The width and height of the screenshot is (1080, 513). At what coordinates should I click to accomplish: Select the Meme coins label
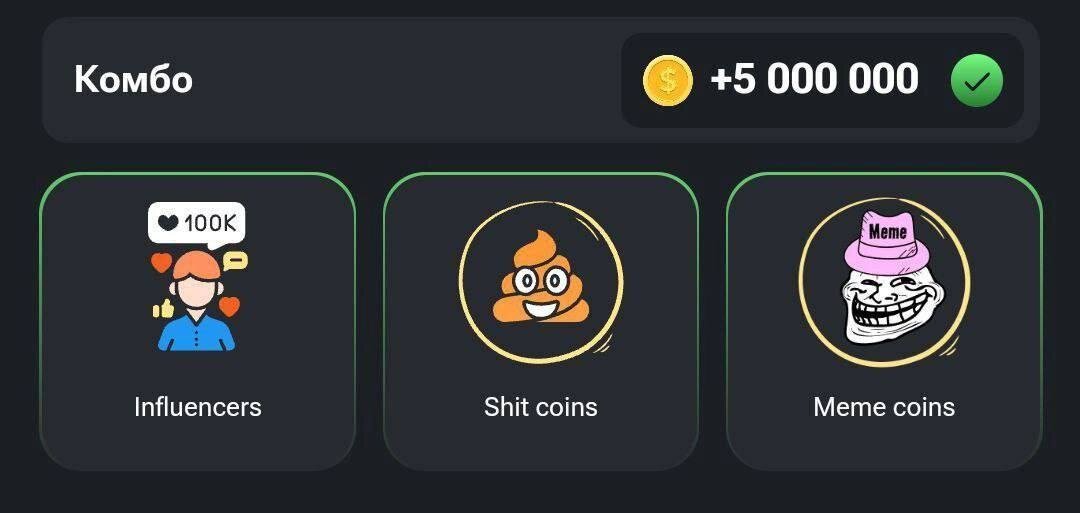click(884, 406)
